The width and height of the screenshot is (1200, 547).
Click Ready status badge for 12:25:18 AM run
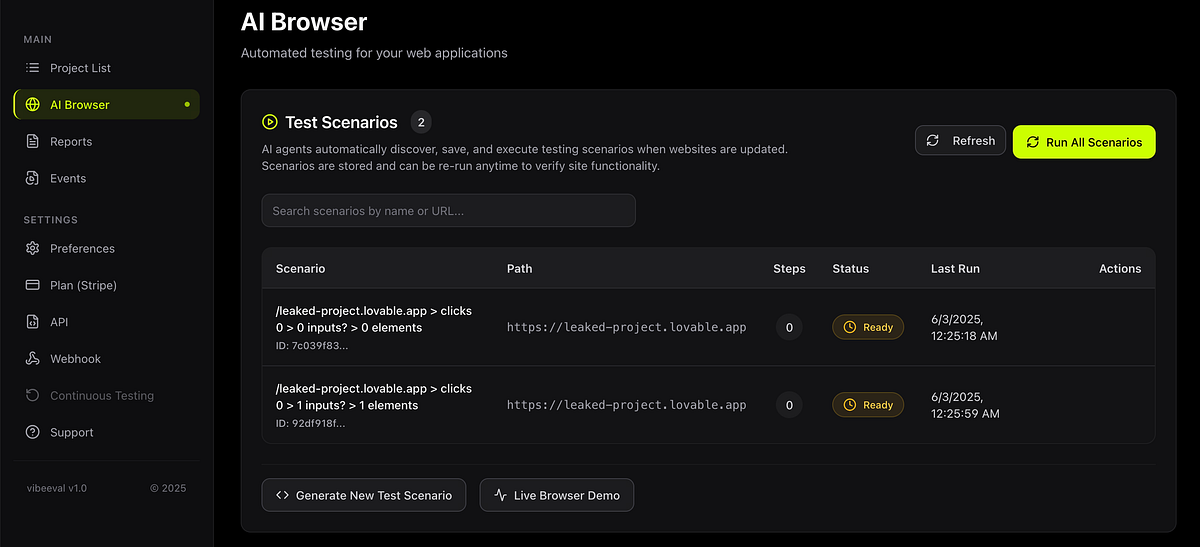(868, 327)
